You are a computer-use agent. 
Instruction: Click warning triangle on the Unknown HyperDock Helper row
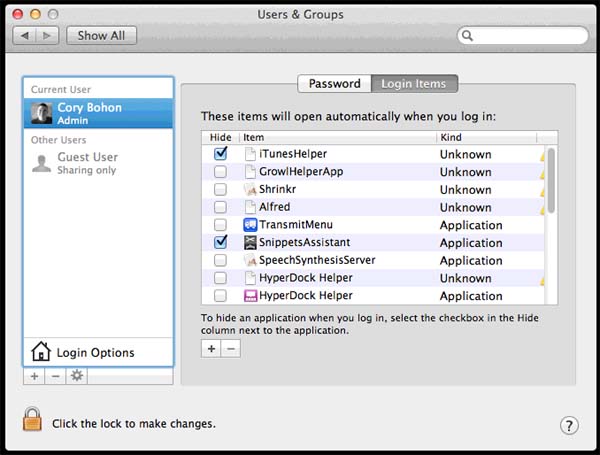click(x=542, y=281)
